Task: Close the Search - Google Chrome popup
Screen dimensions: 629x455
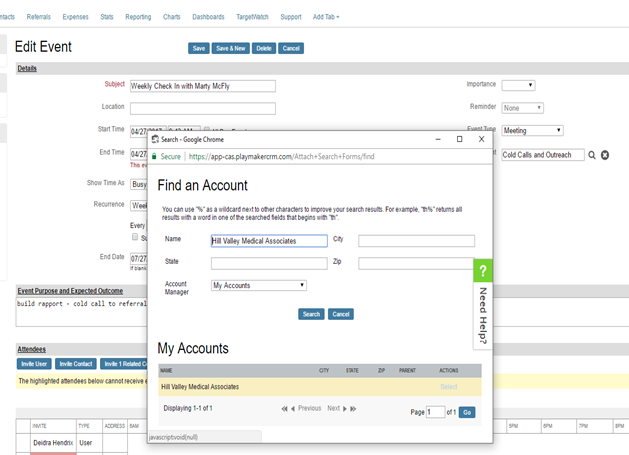Action: pos(481,139)
